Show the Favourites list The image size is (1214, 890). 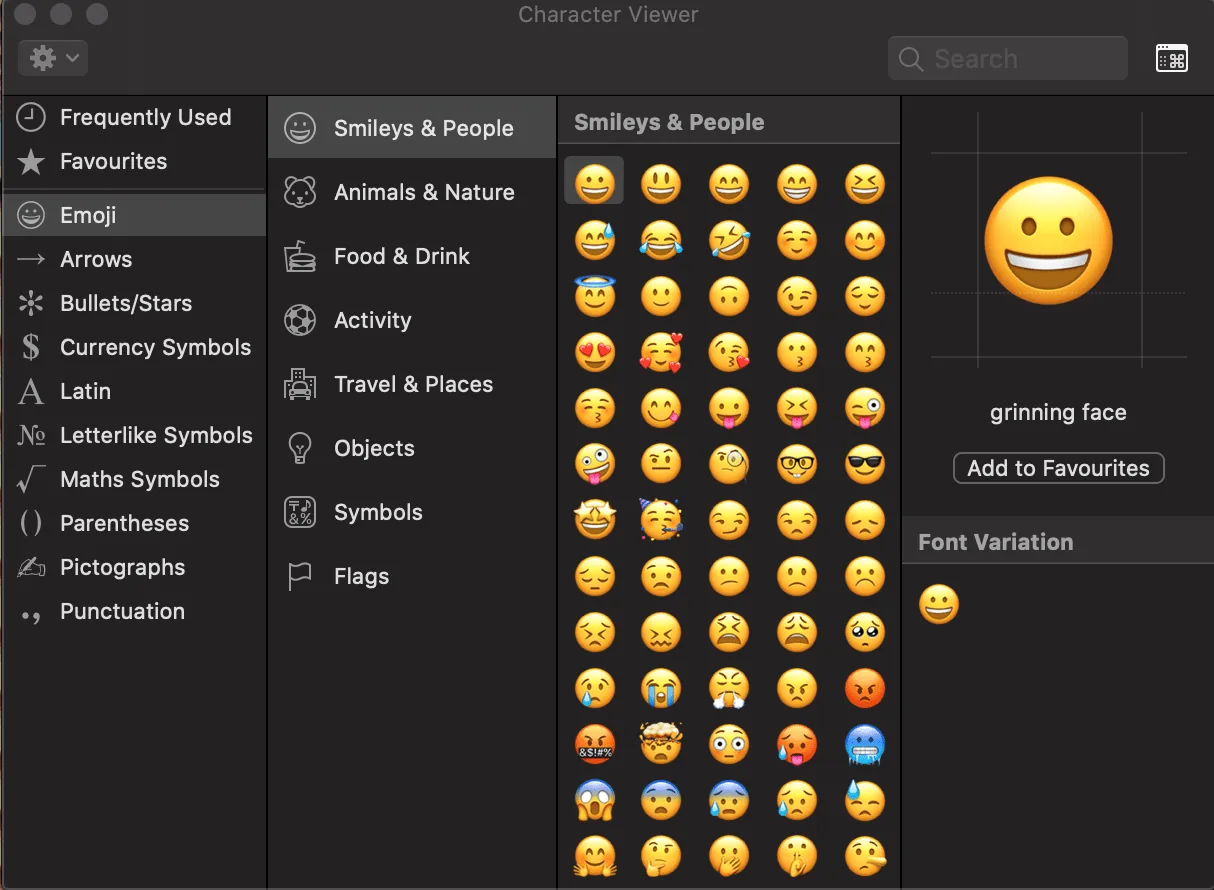(134, 161)
